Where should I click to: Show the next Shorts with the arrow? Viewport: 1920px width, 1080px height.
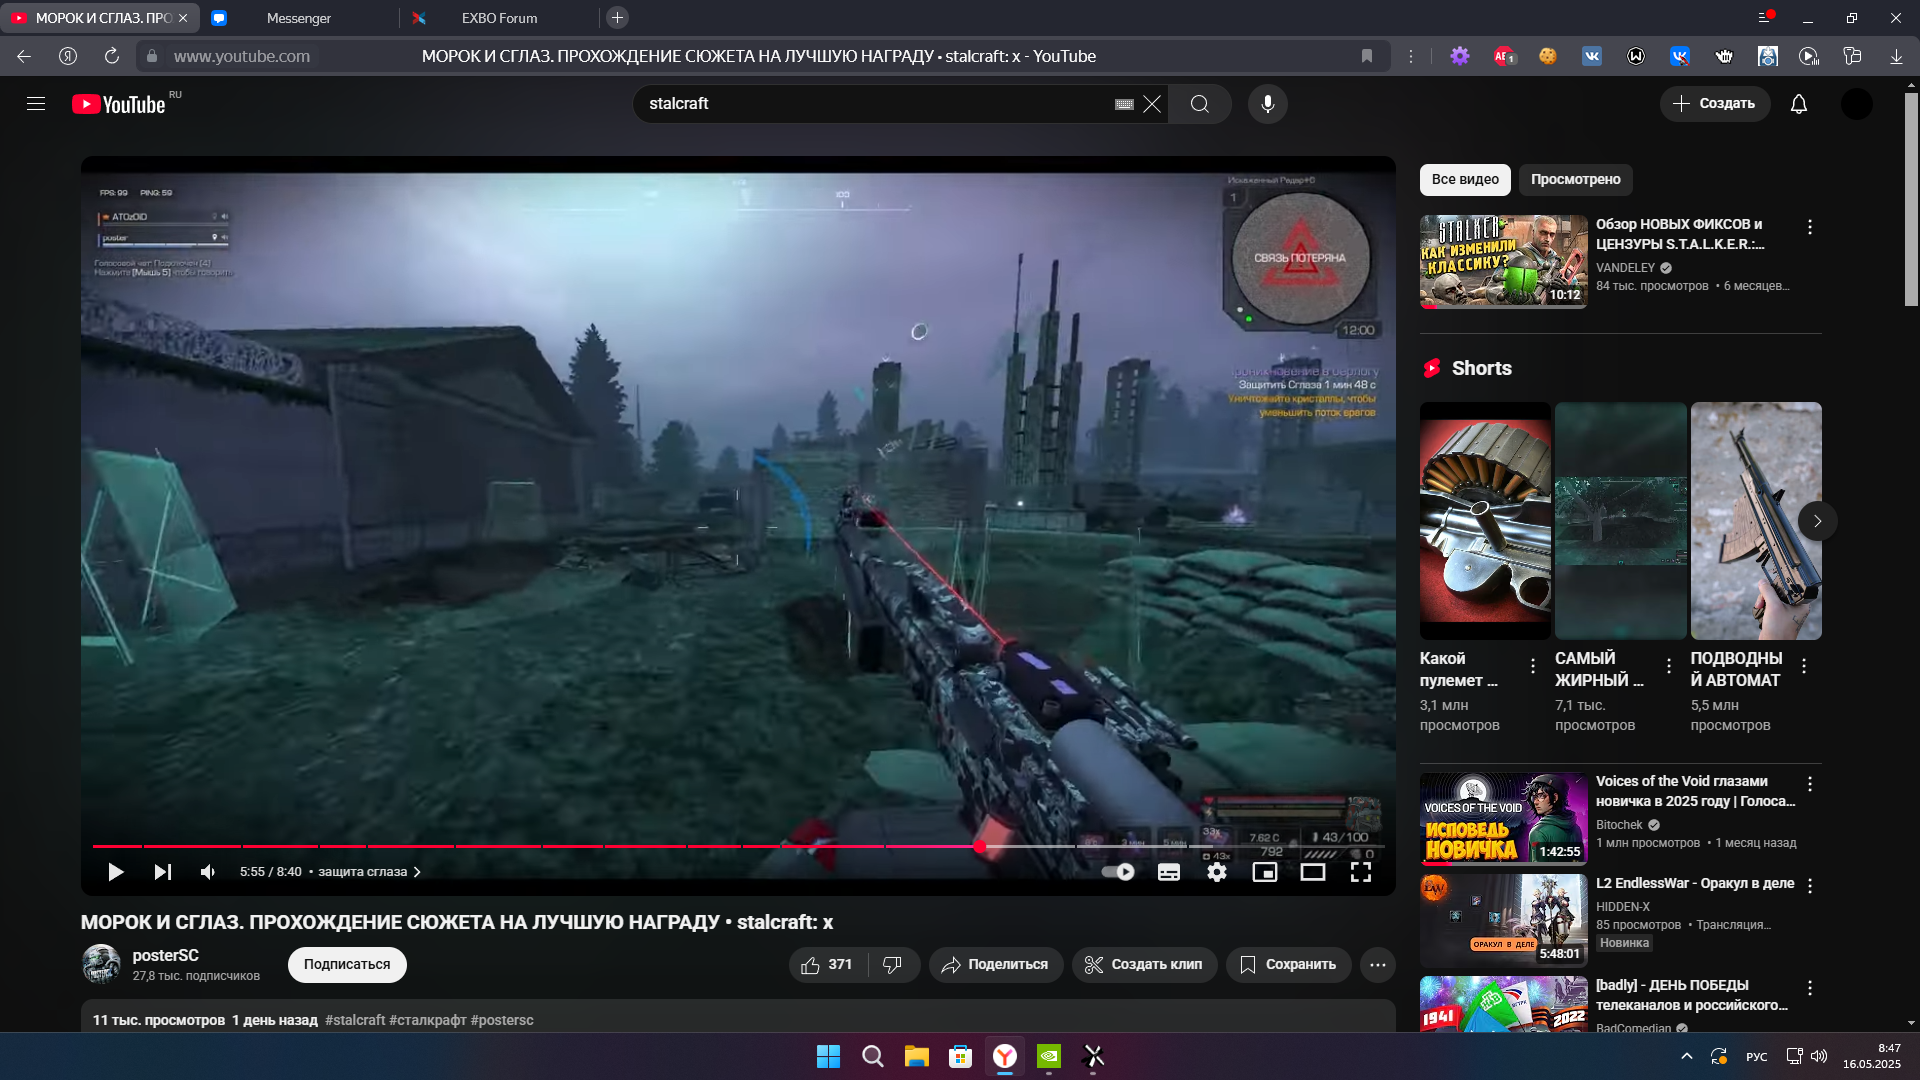click(x=1817, y=521)
